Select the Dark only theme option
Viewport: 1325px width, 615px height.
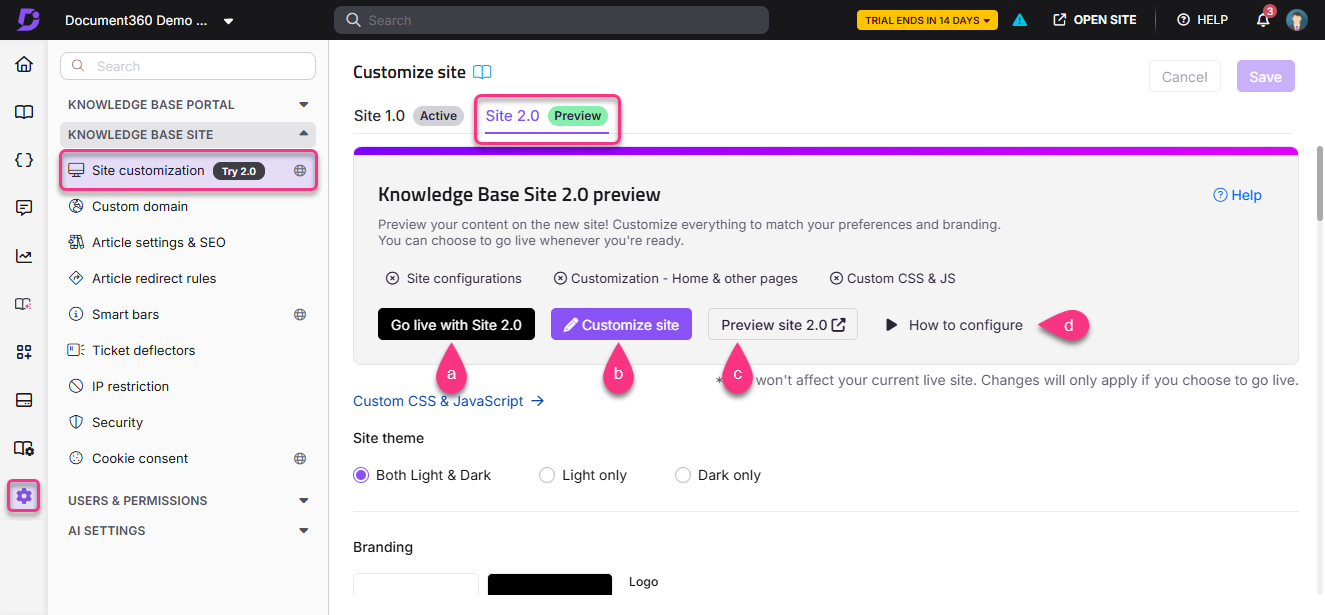pos(683,475)
